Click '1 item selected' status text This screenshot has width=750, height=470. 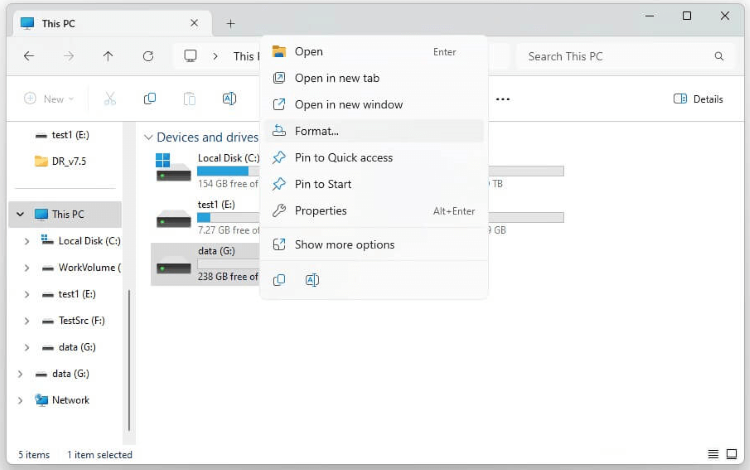click(99, 455)
